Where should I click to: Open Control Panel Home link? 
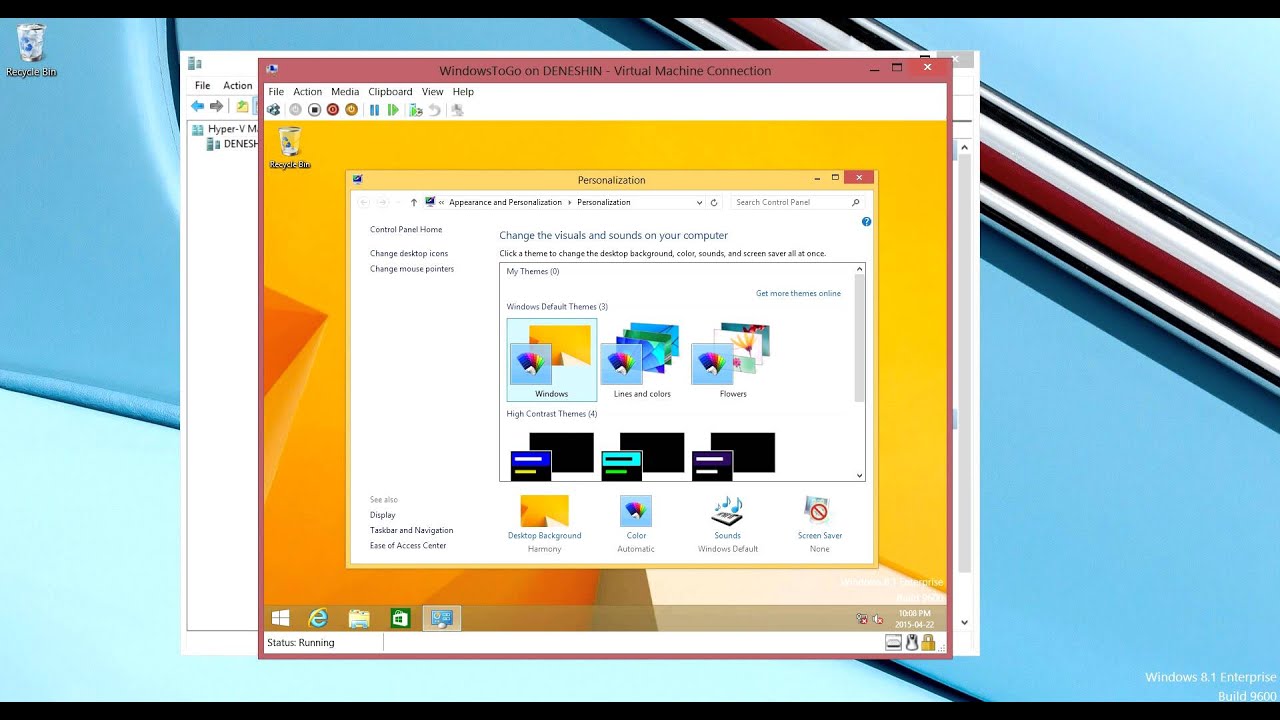(x=406, y=229)
